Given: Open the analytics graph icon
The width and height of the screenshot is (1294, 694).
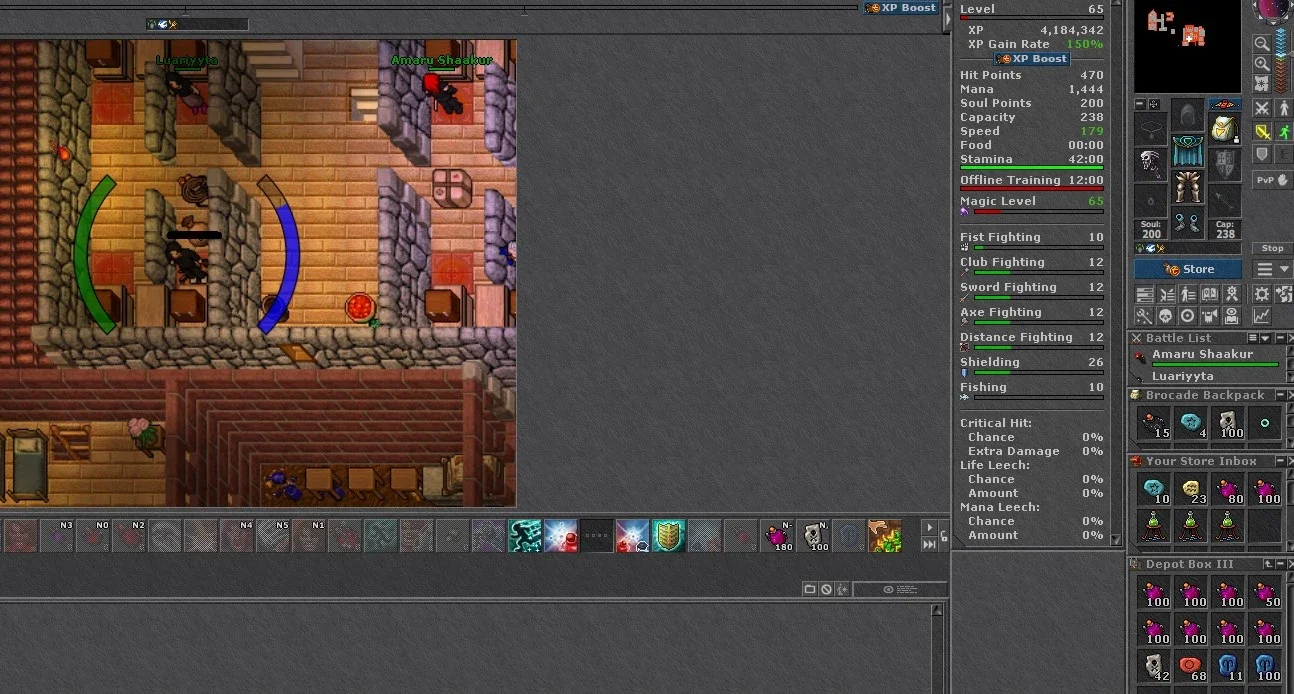Looking at the screenshot, I should point(1261,316).
